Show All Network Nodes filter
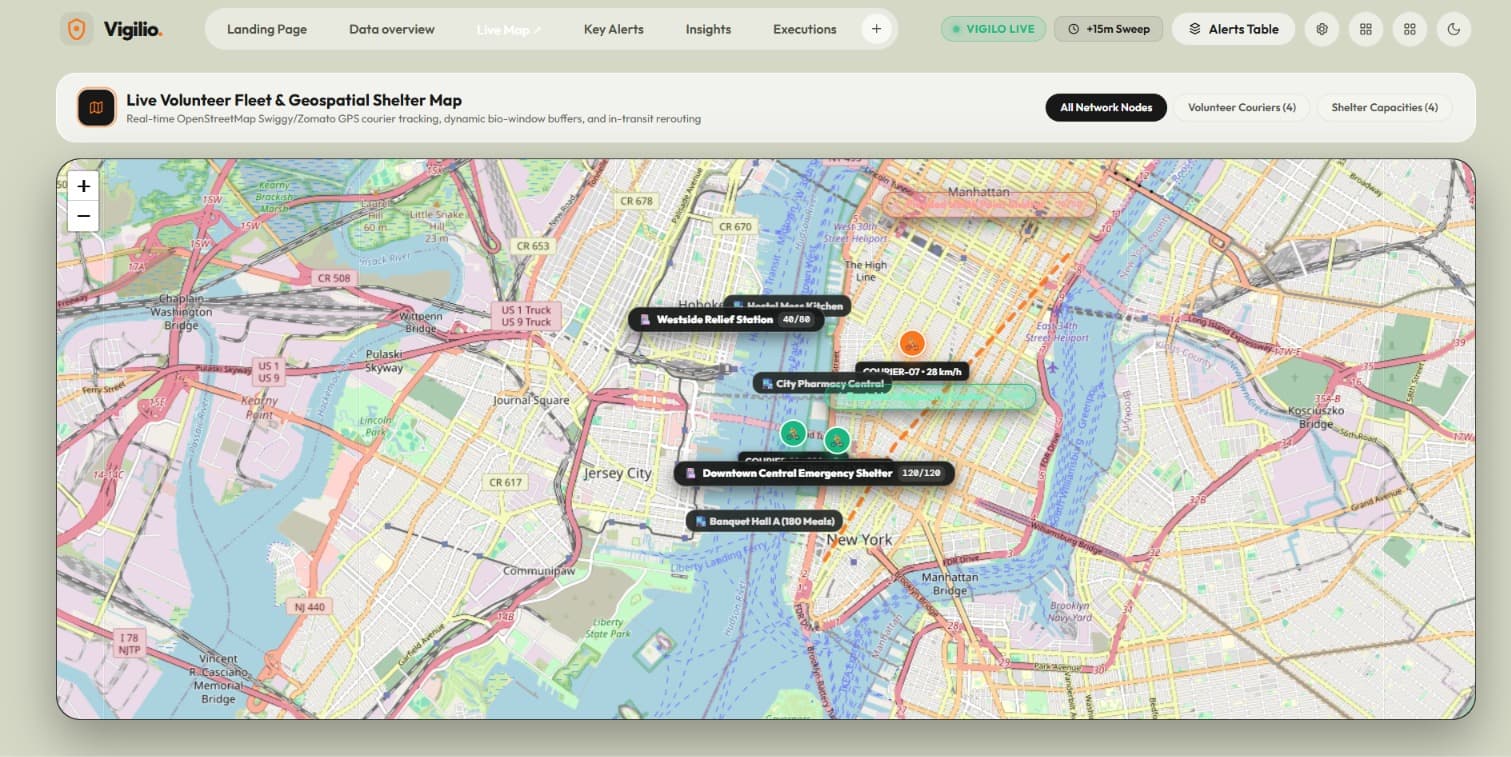Viewport: 1511px width, 757px height. tap(1106, 107)
